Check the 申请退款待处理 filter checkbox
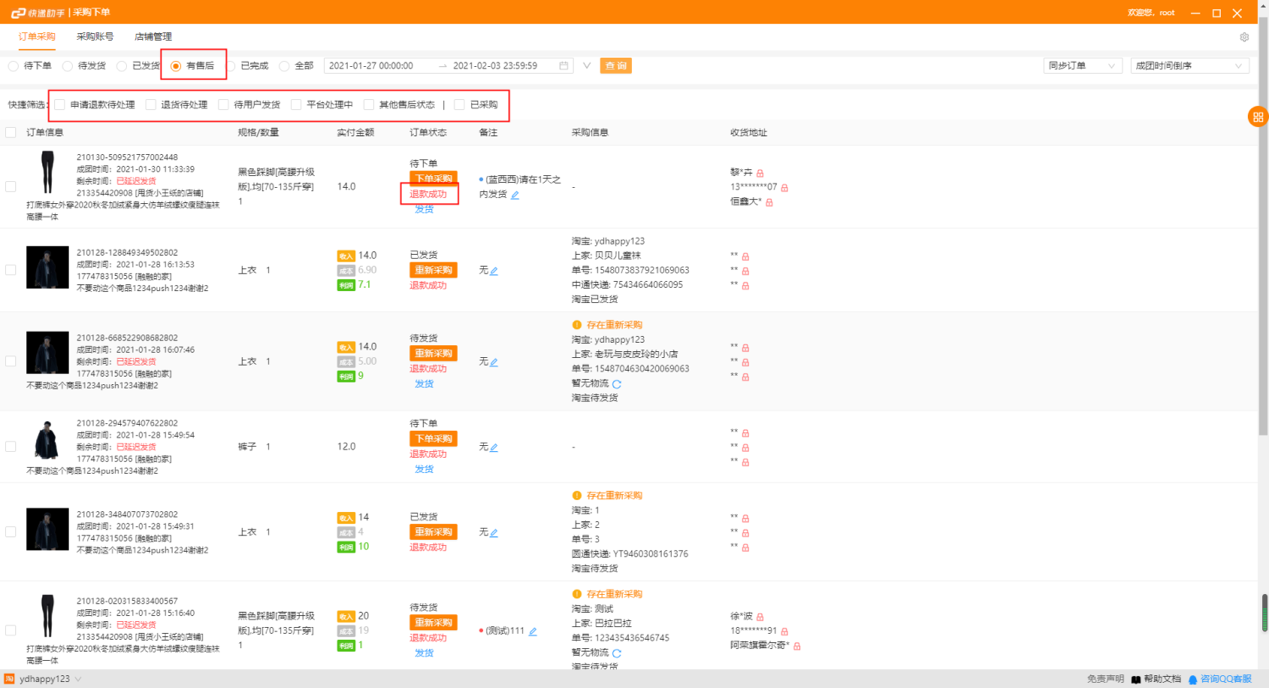Screen dimensions: 1269x688 (x=60, y=105)
